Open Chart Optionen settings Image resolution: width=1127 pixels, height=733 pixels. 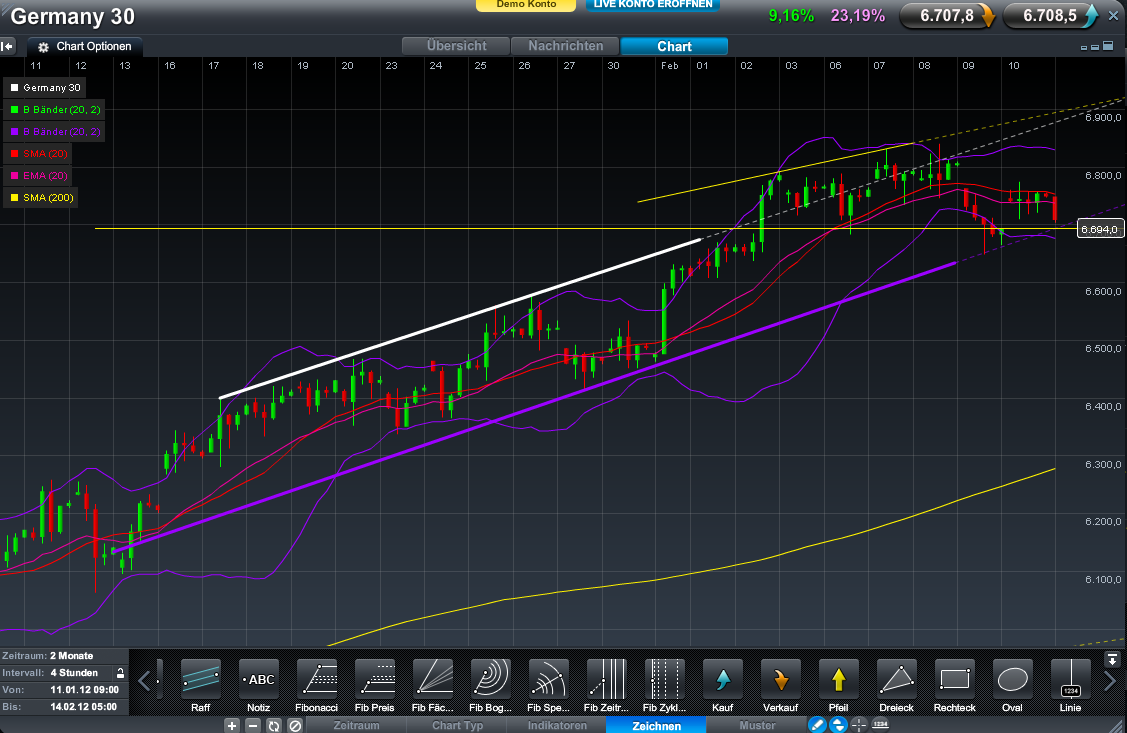click(85, 47)
